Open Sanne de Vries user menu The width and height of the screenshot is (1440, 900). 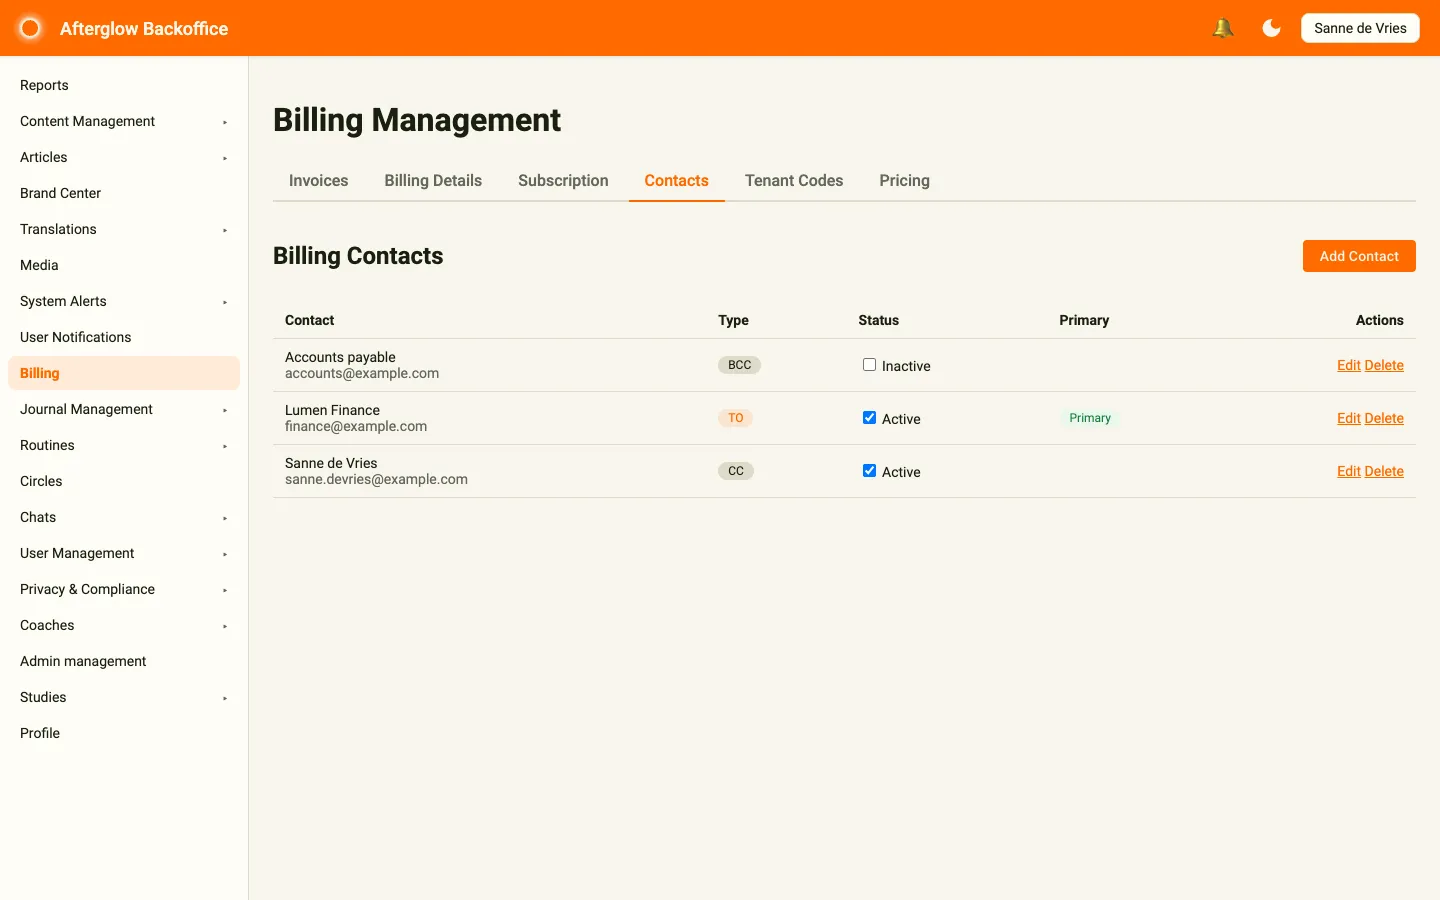(1360, 28)
